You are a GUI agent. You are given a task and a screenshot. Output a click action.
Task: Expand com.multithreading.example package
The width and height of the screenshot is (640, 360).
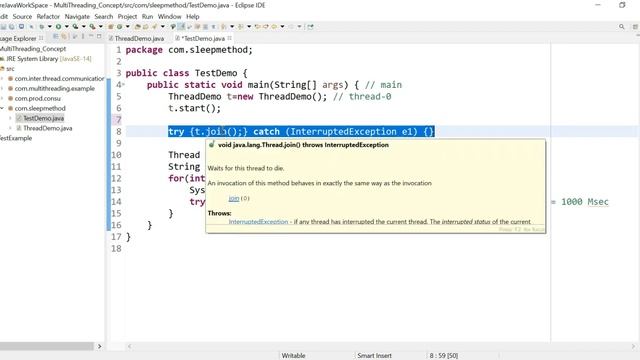tap(2, 88)
